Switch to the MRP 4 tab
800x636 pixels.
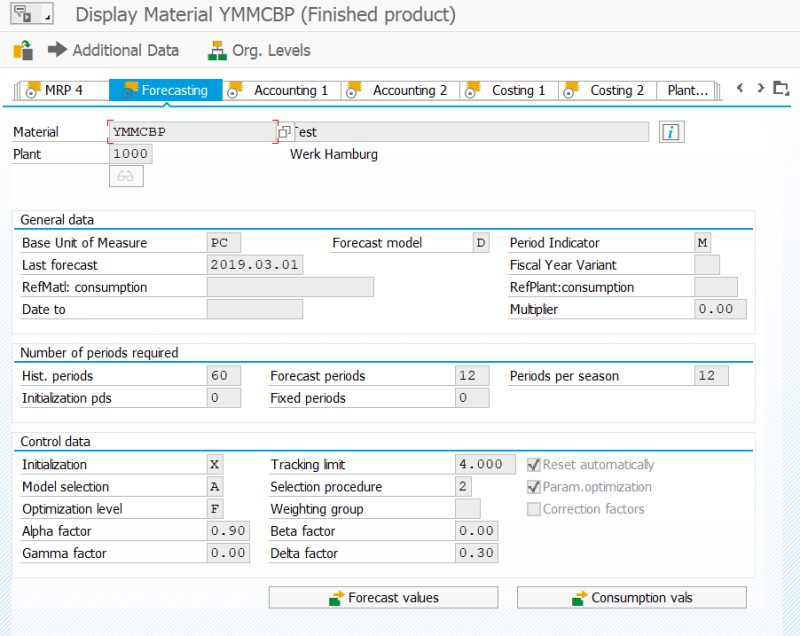62,90
